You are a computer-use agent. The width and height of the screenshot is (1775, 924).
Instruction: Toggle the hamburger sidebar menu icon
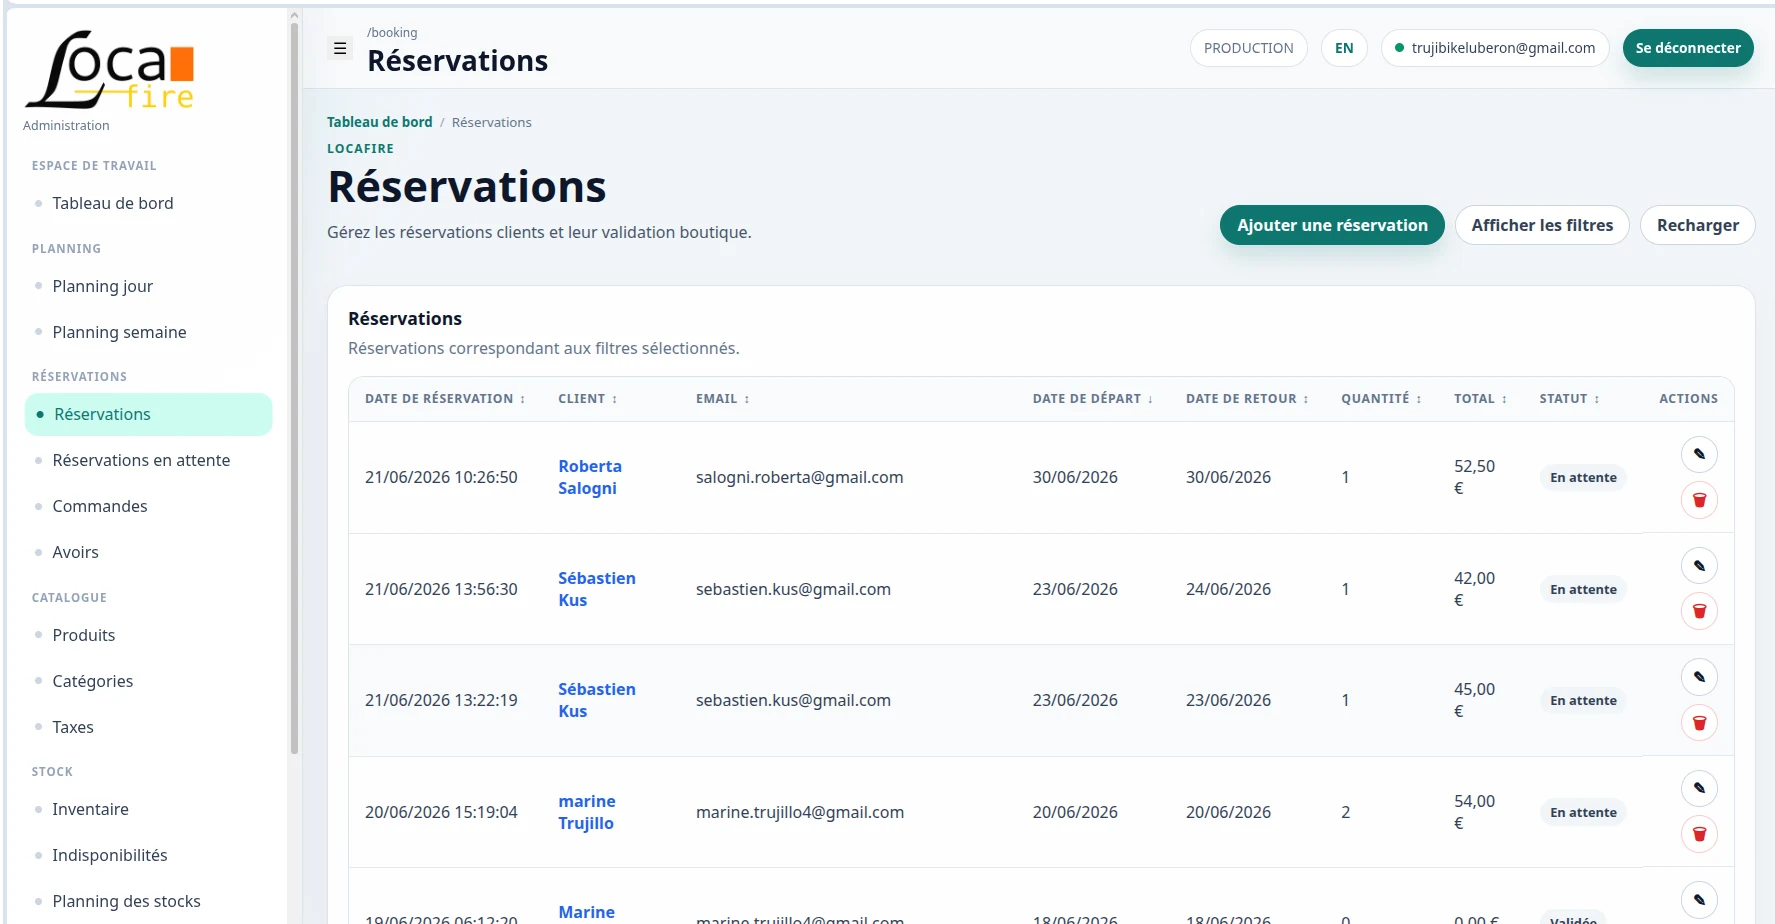pos(340,48)
